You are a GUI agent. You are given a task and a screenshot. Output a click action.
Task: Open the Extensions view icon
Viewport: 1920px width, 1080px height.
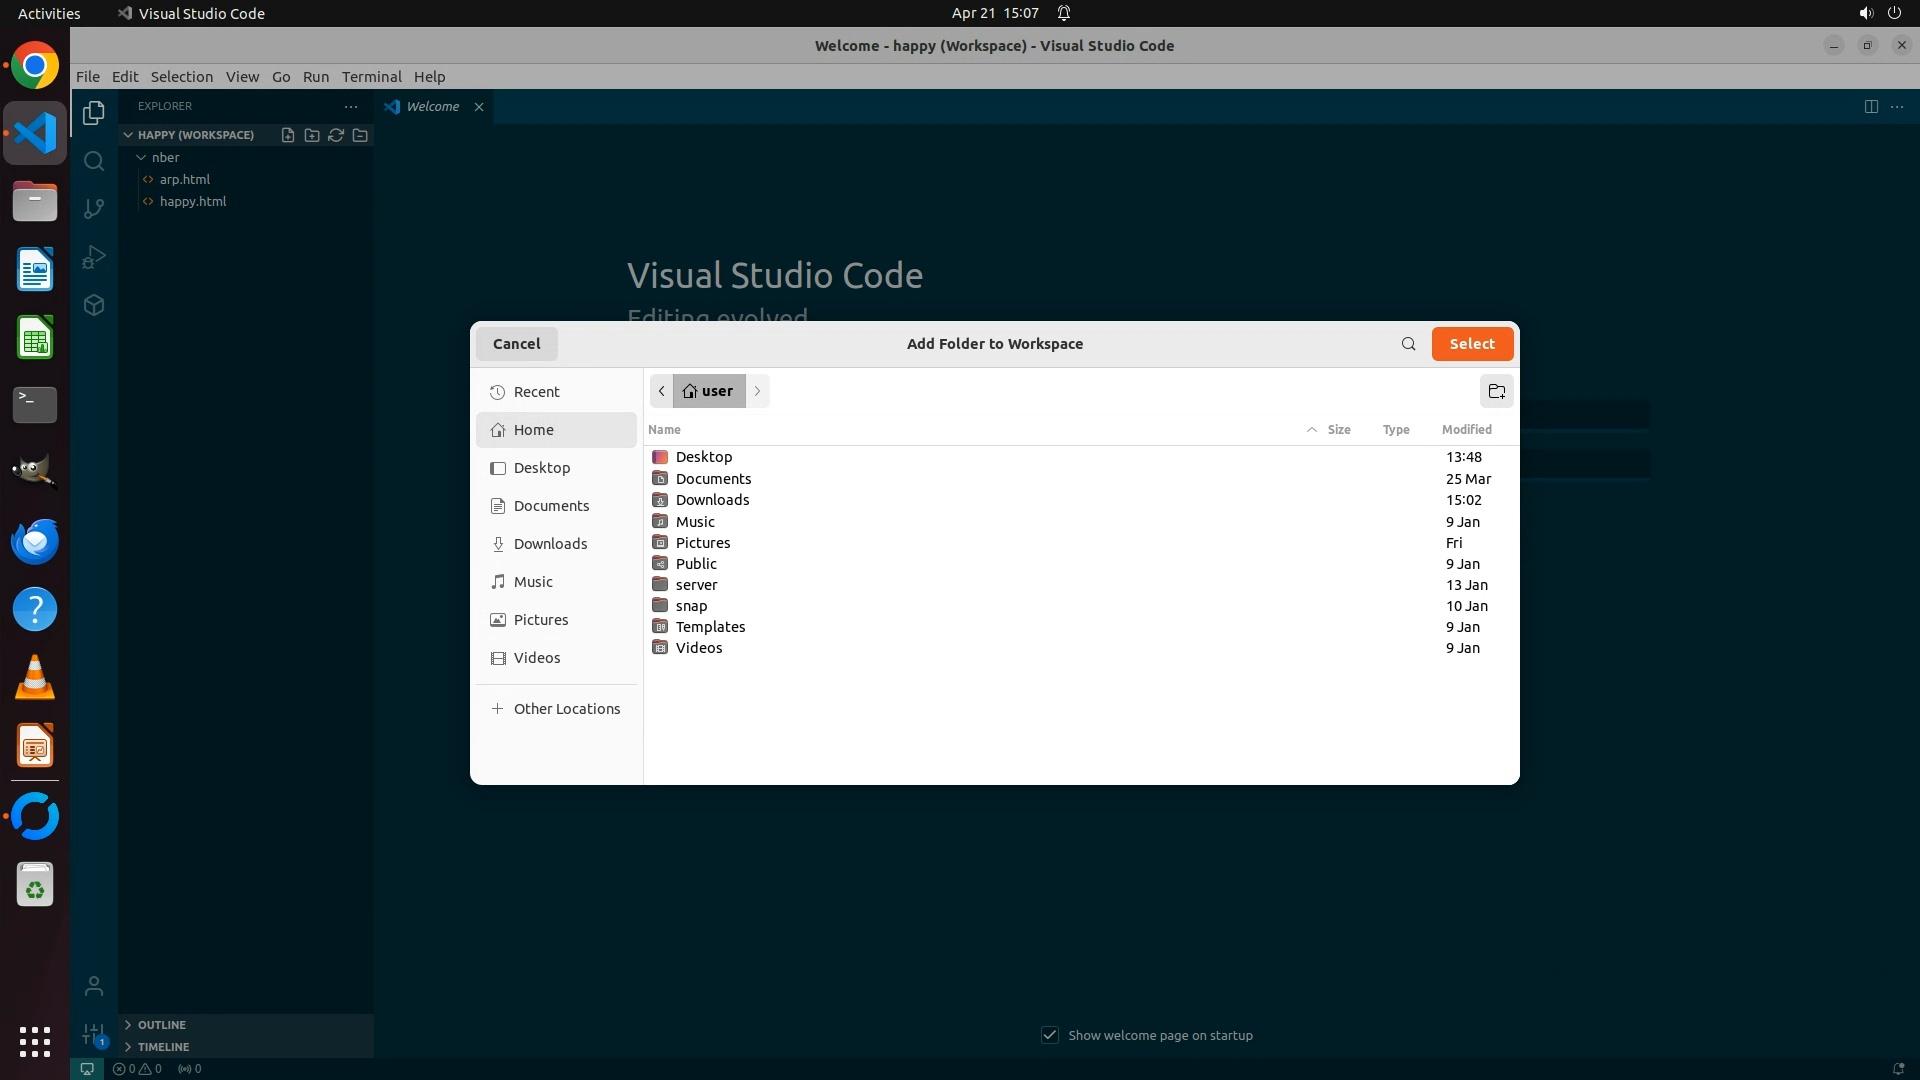click(x=94, y=305)
